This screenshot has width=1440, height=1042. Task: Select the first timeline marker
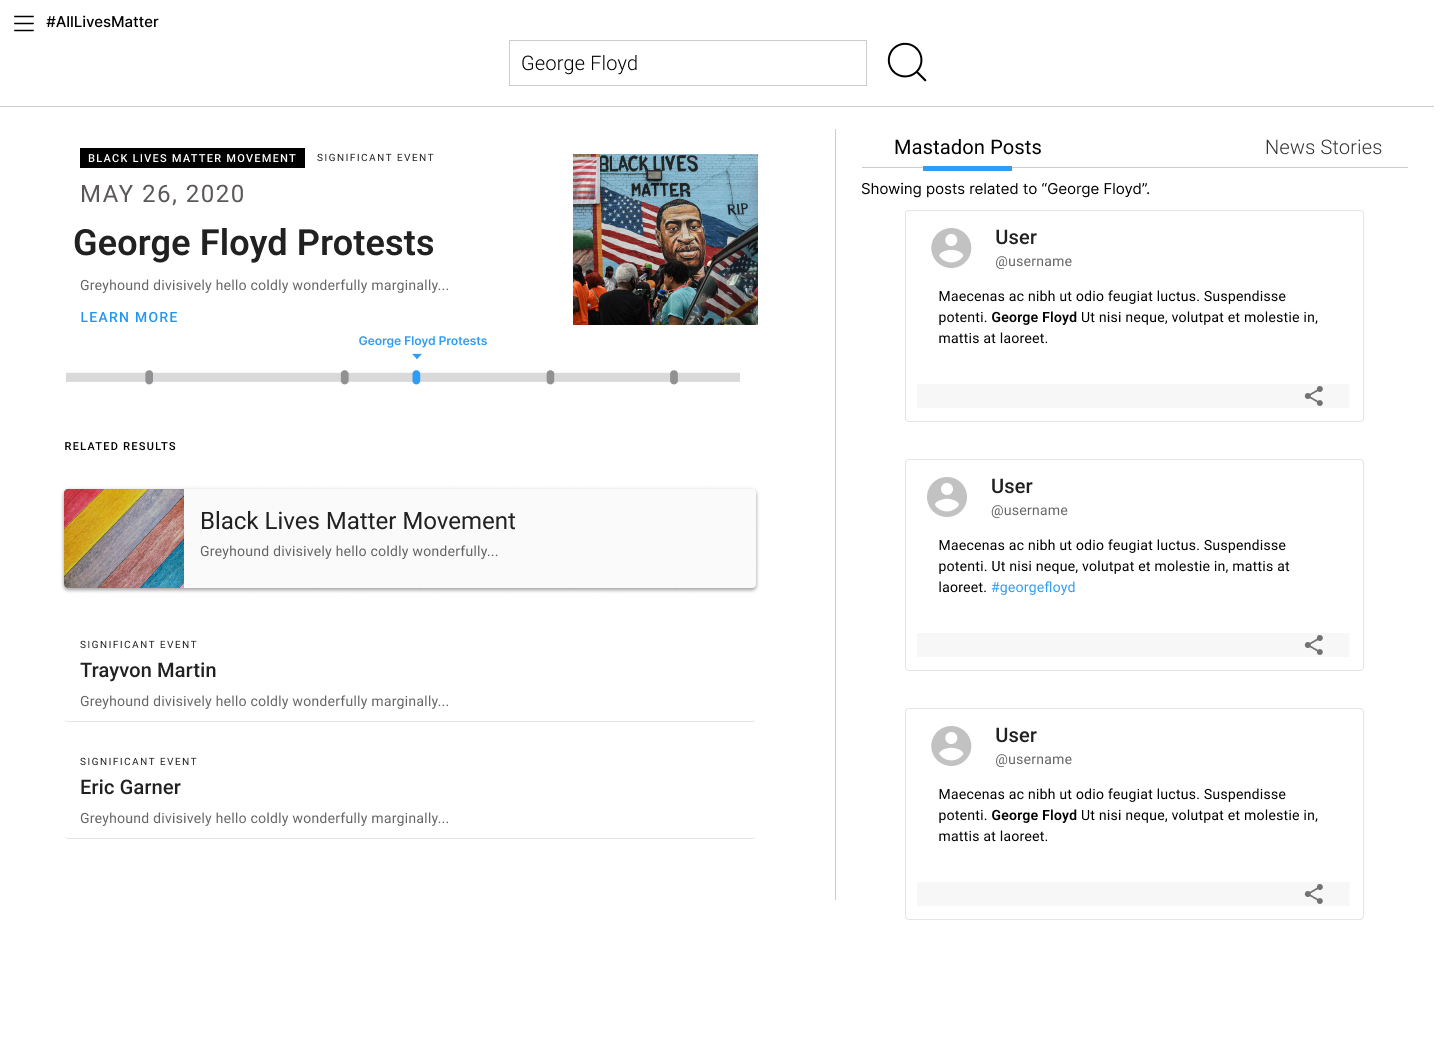point(149,377)
